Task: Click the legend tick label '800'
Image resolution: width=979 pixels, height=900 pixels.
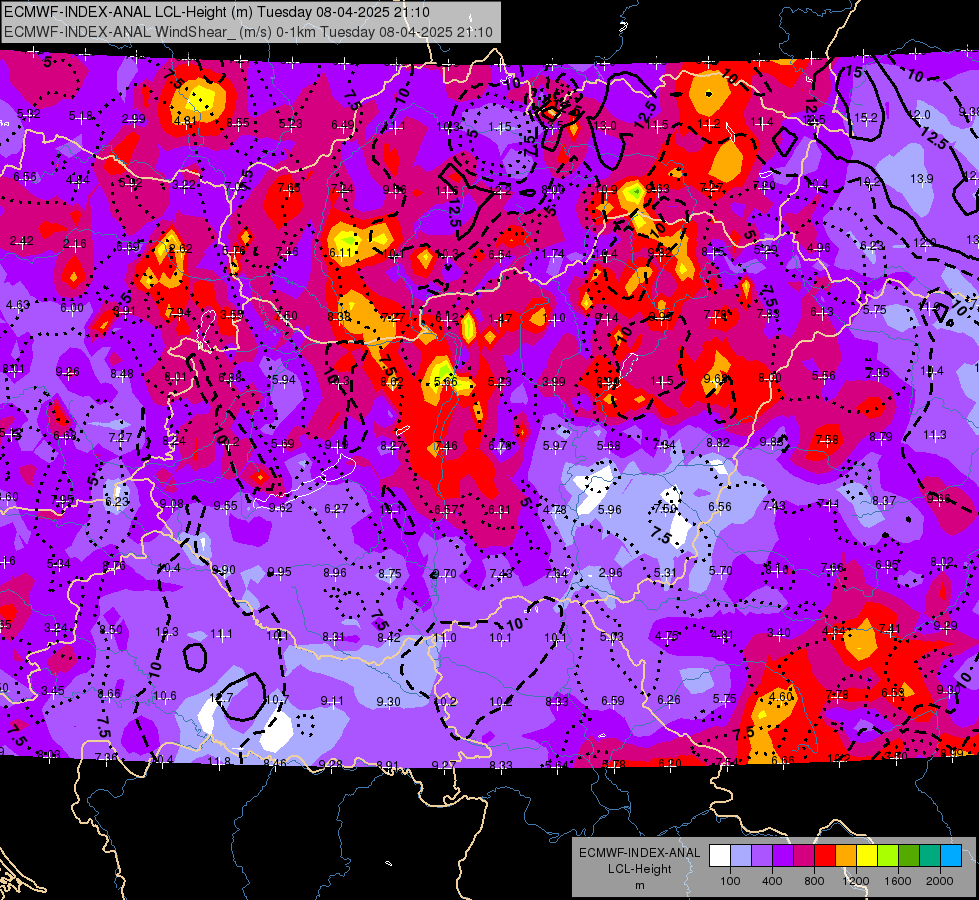Action: tap(814, 881)
